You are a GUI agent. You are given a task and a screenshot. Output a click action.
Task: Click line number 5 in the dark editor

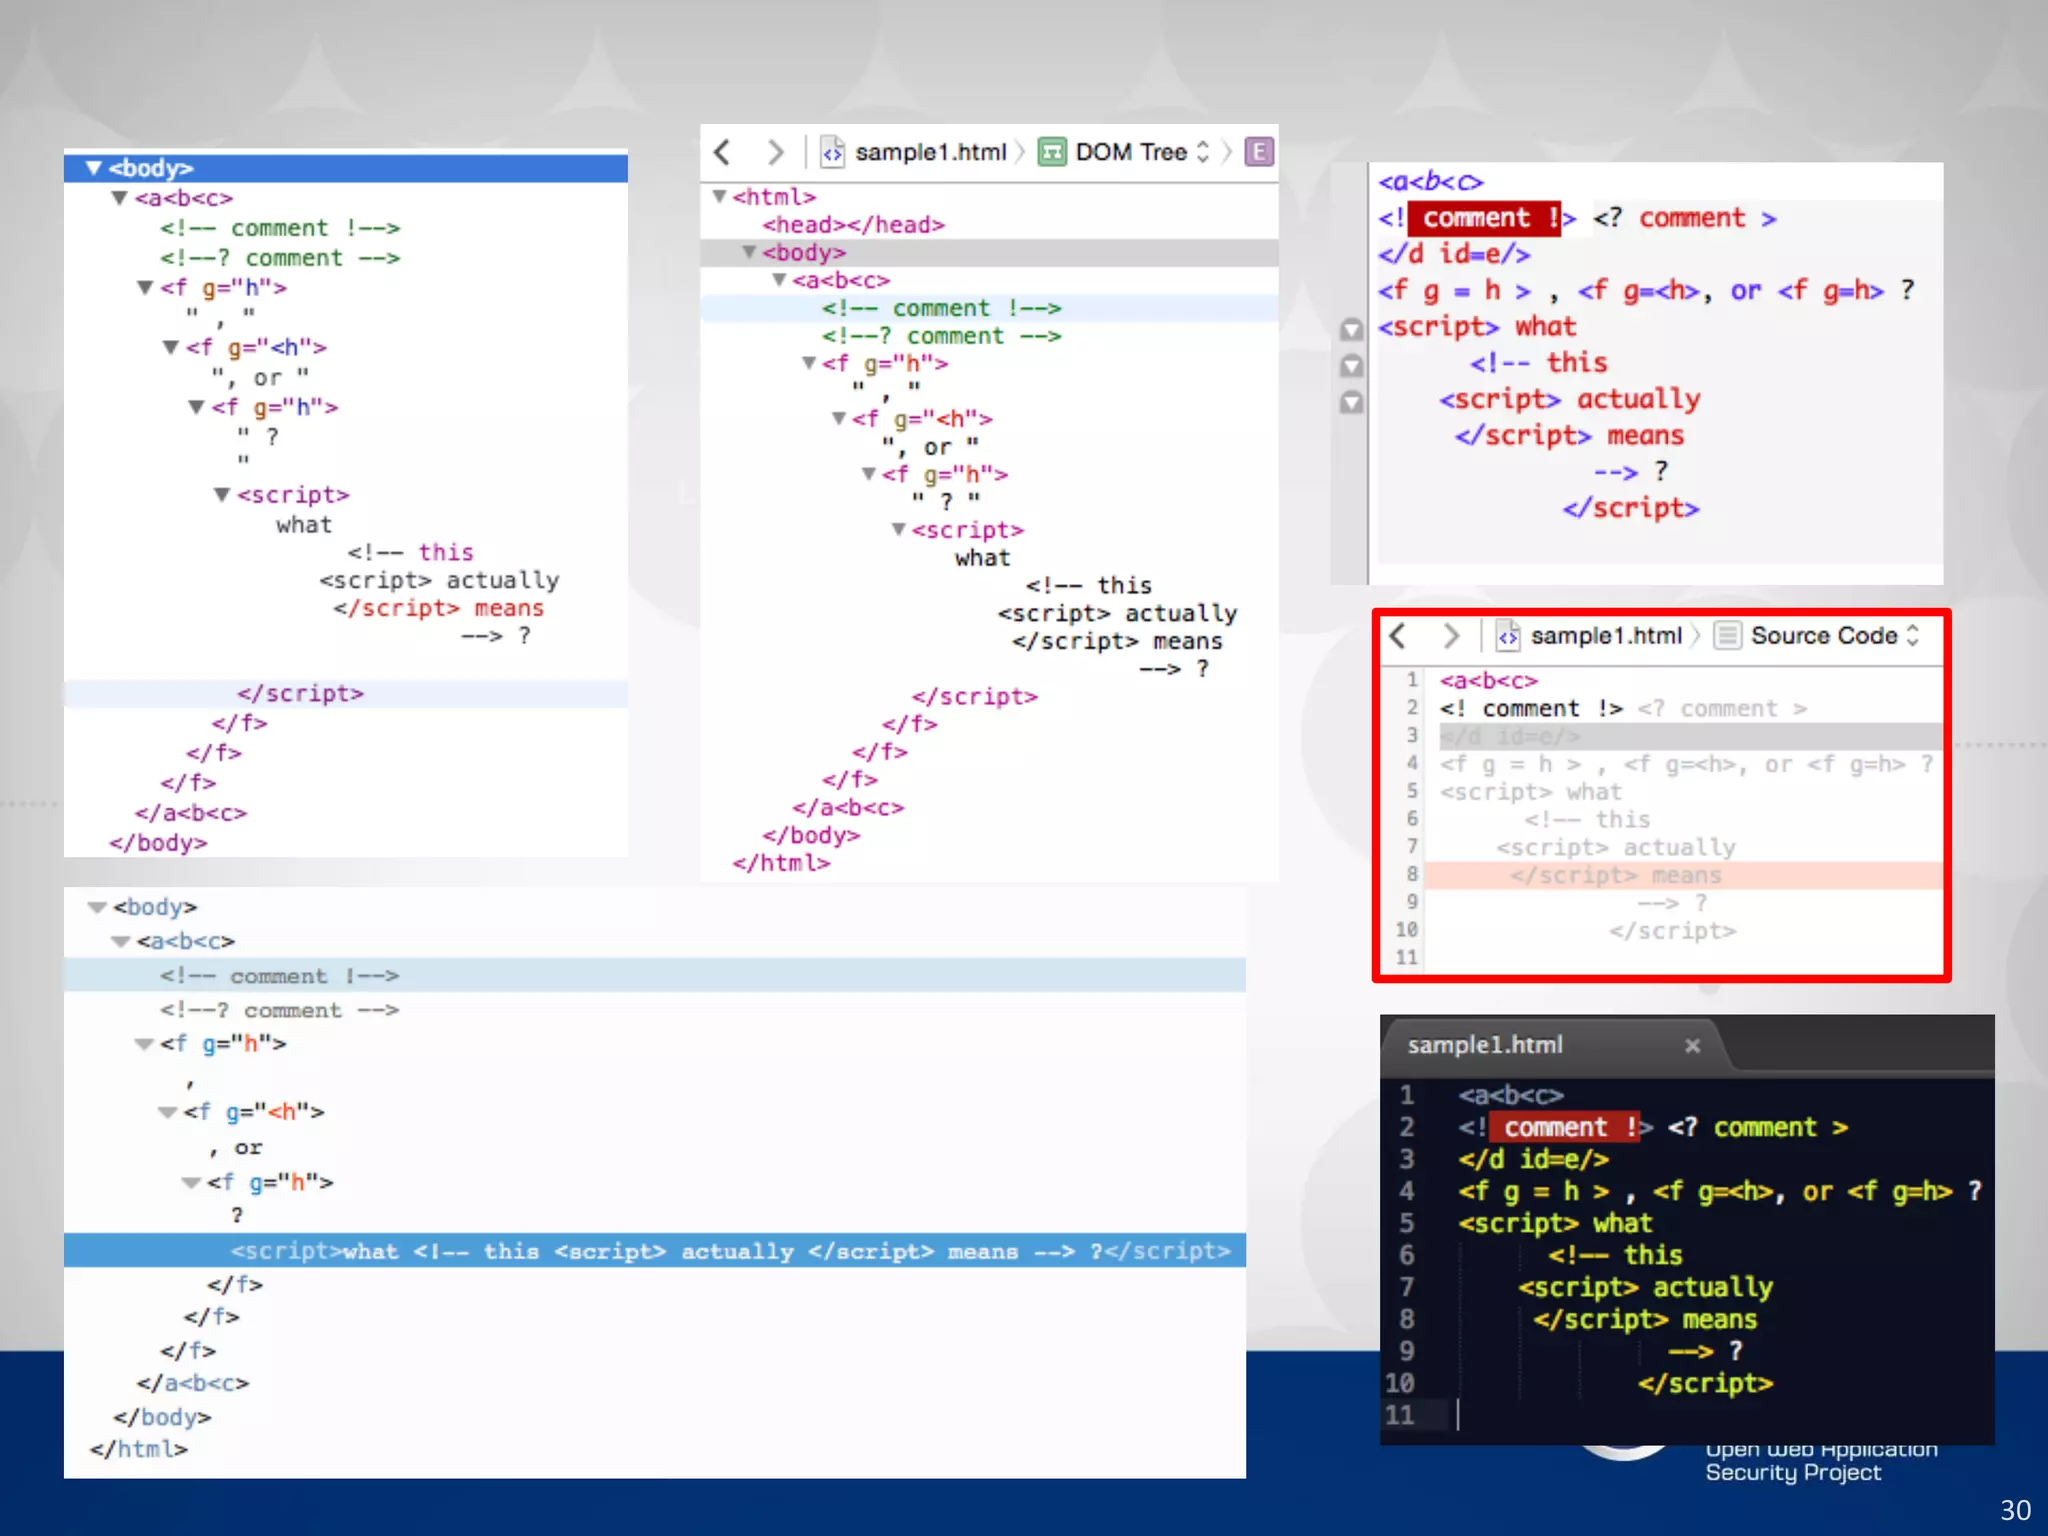(x=1406, y=1223)
